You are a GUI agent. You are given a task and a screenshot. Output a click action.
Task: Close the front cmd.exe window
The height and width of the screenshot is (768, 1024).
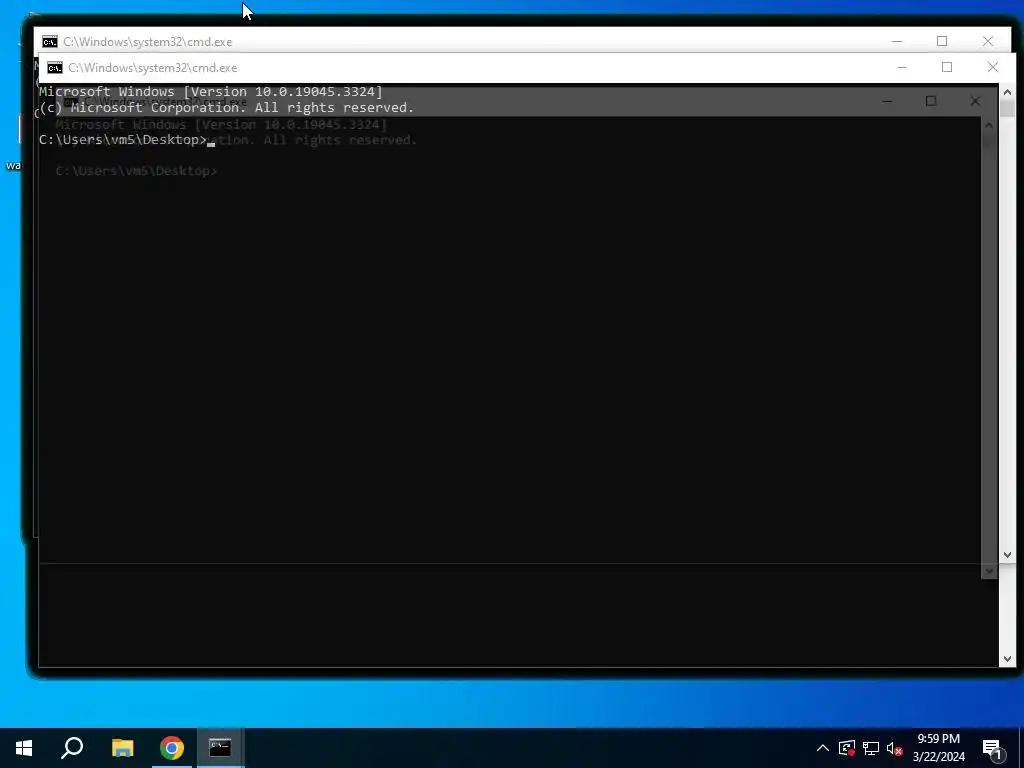(x=993, y=67)
